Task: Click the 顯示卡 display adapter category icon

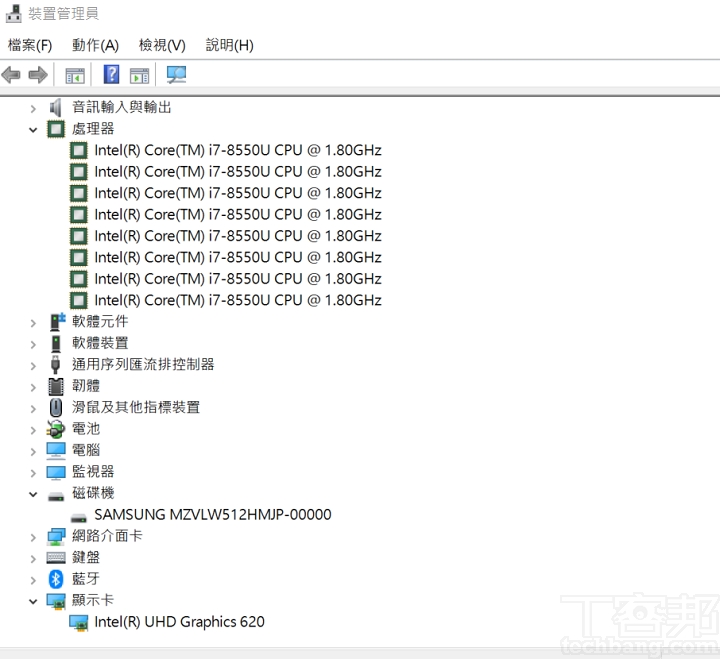Action: click(56, 601)
